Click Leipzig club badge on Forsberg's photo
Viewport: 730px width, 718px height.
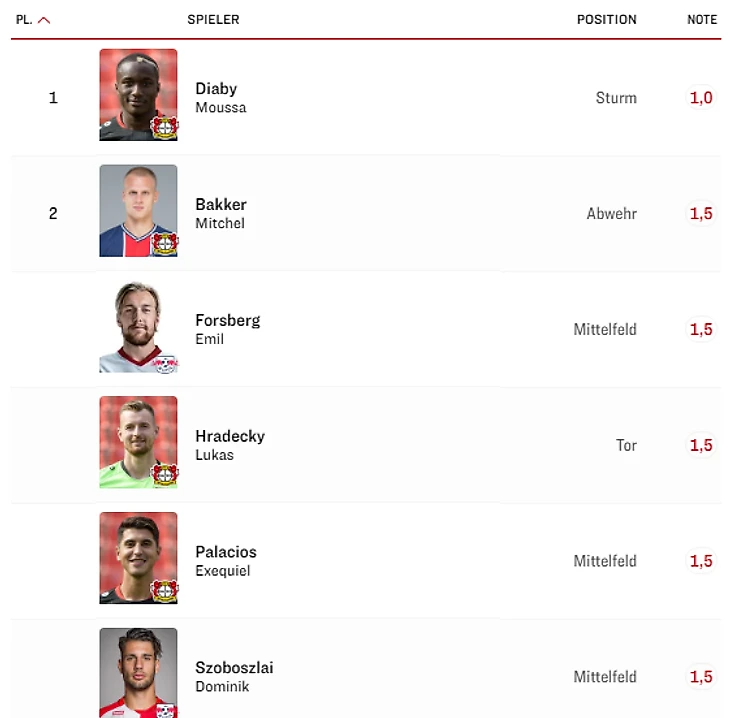(x=165, y=364)
